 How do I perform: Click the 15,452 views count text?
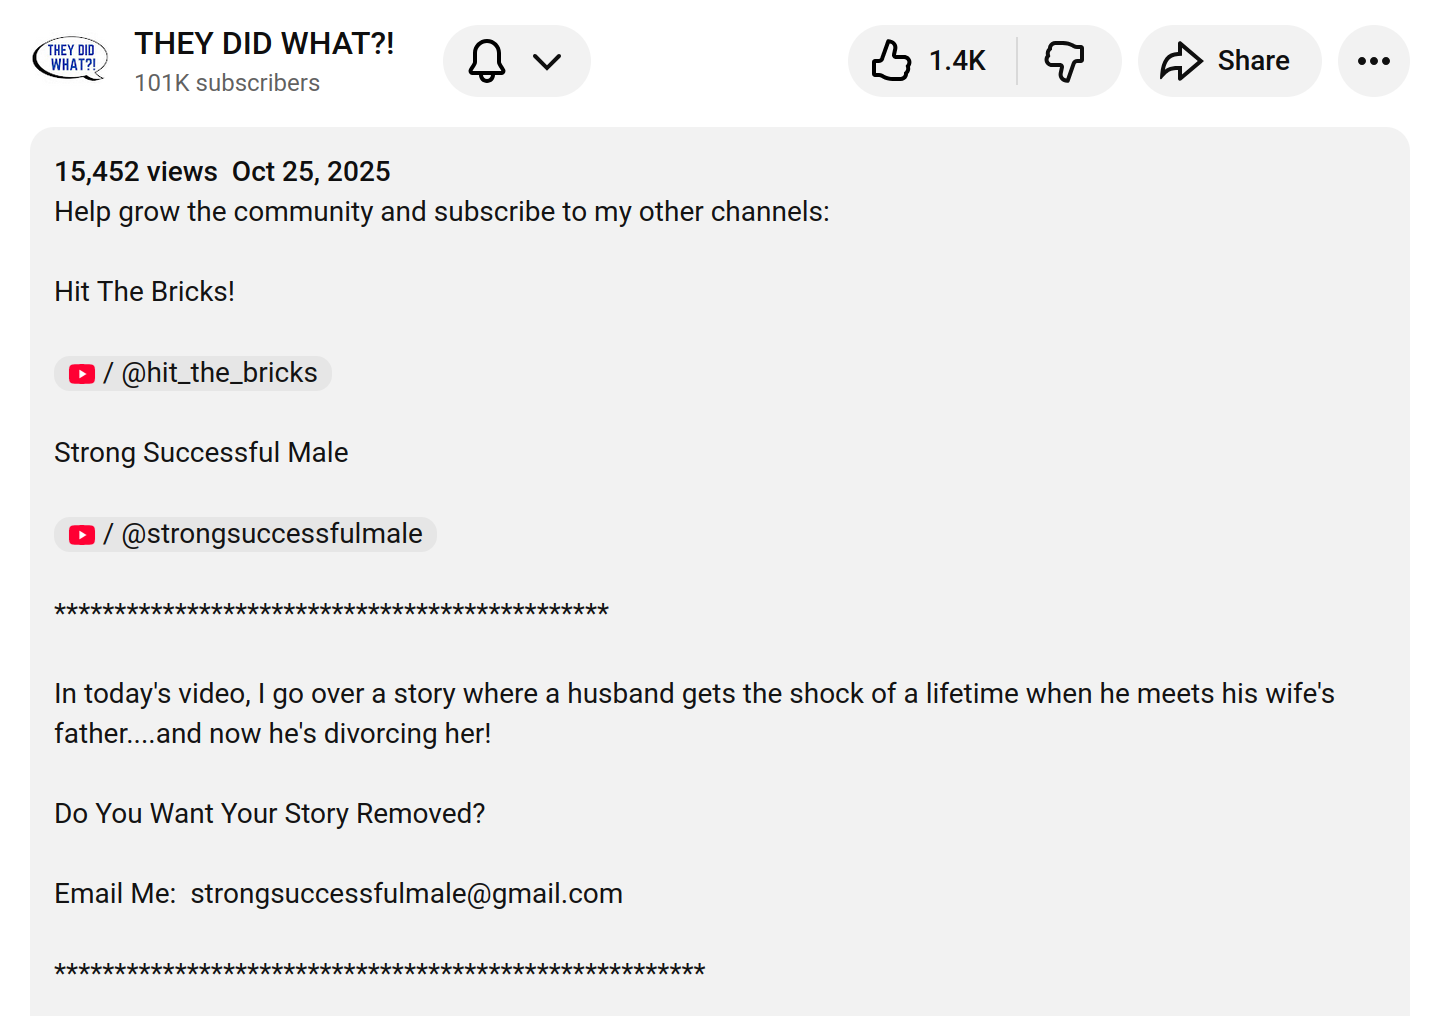[136, 172]
